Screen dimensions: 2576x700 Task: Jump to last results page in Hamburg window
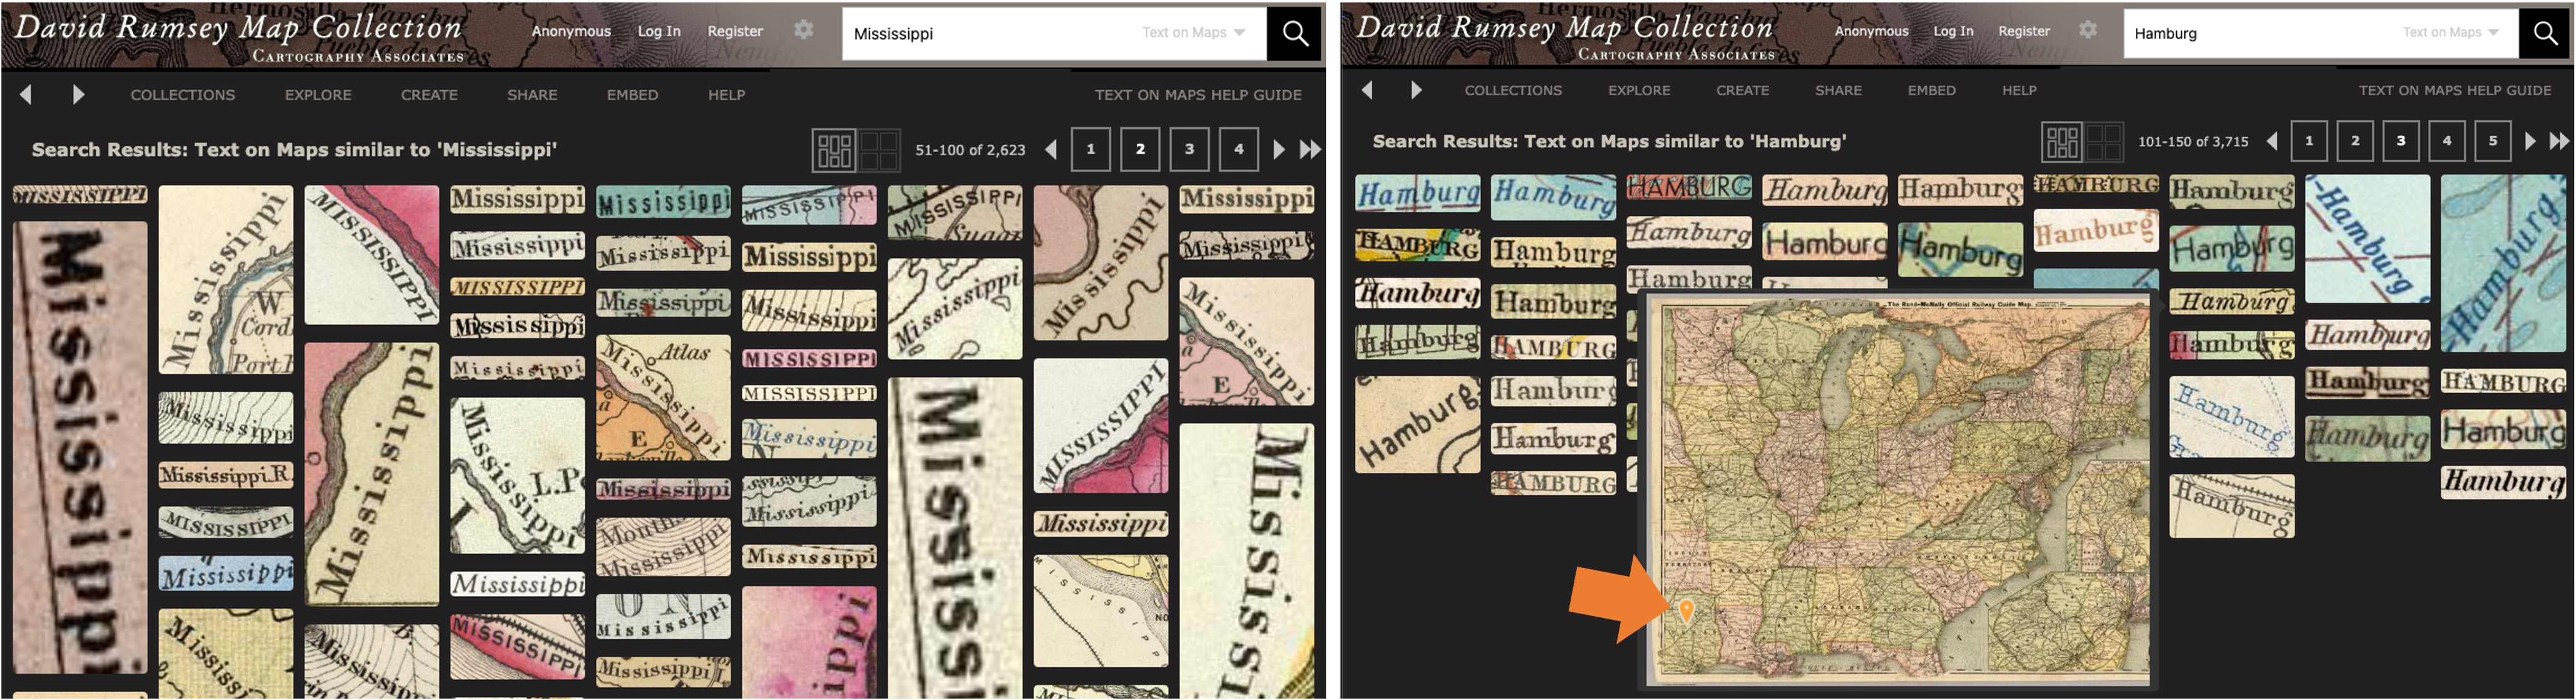2559,141
